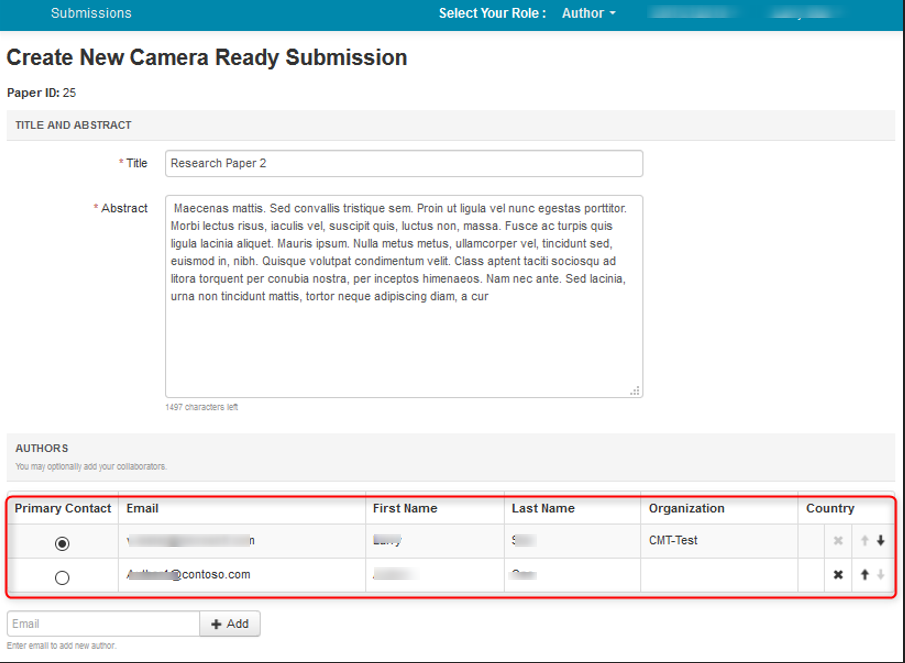Click the greyed-out down arrow in the second author row
Screen dimensions: 905x663
pos(880,575)
